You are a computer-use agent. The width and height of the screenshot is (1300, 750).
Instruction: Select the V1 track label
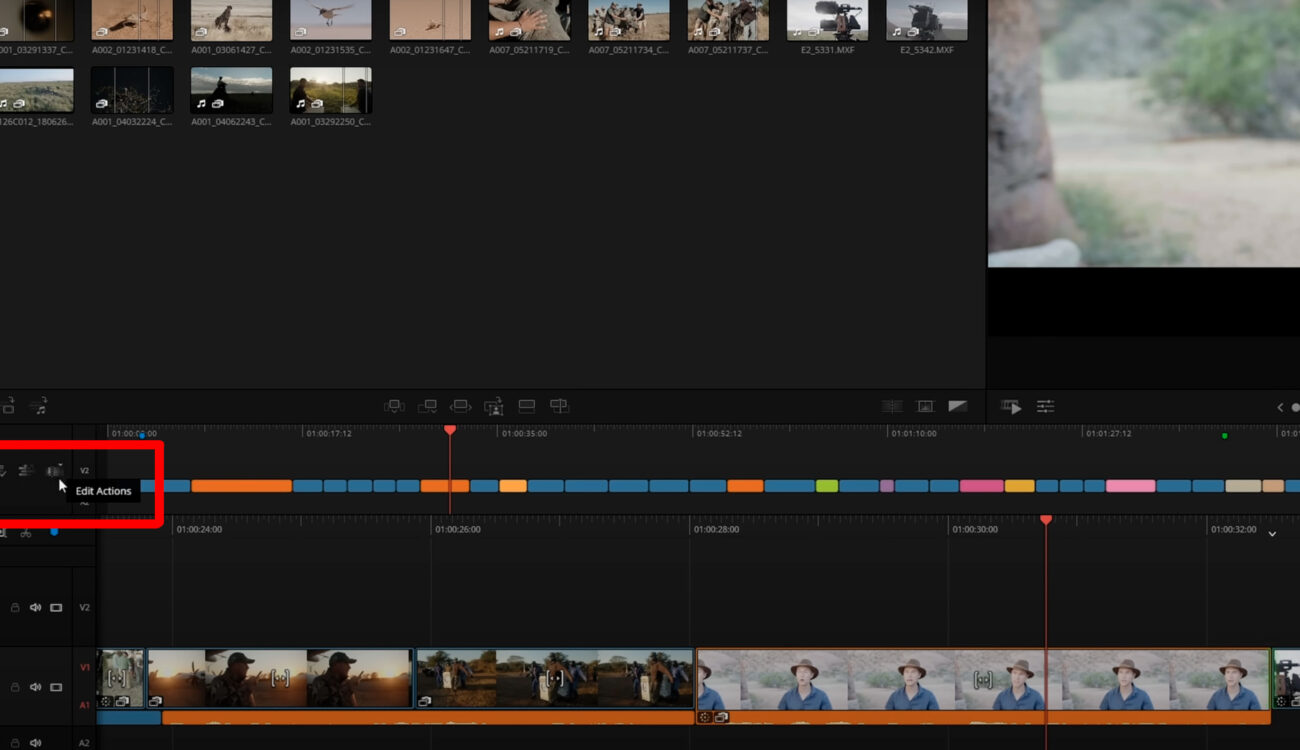click(x=84, y=667)
